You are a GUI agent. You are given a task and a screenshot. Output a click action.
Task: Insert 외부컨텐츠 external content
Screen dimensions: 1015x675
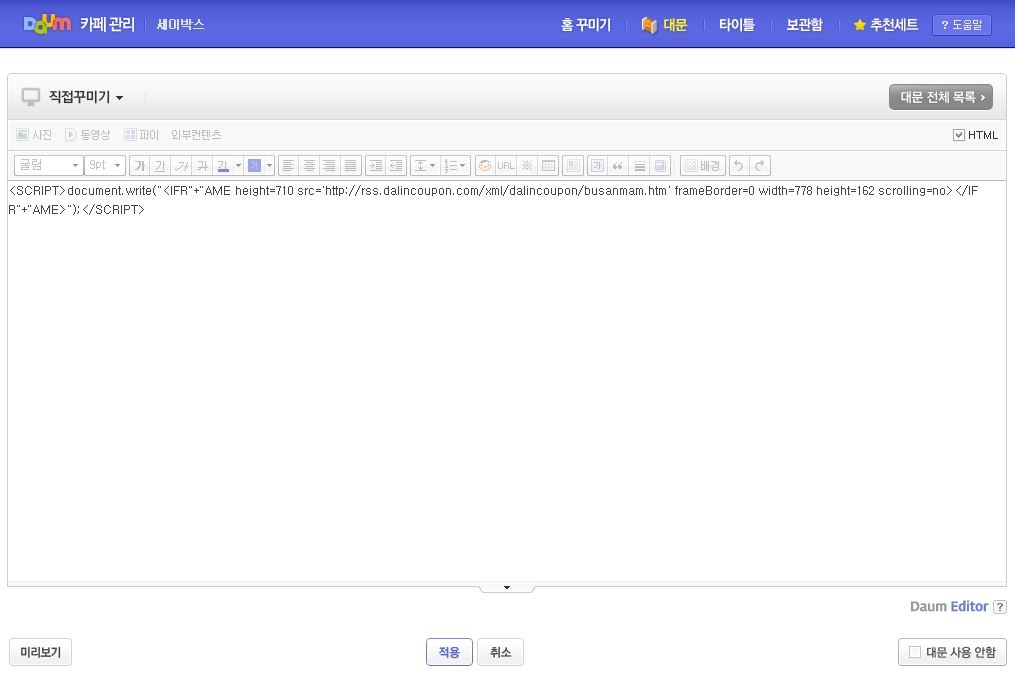point(195,135)
